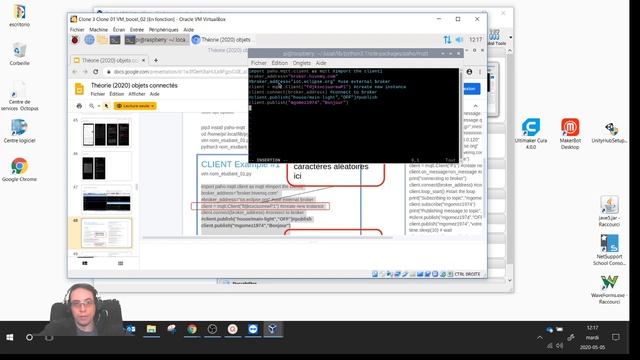Open the Lecture seule dropdown
The width and height of the screenshot is (640, 360).
click(x=135, y=106)
